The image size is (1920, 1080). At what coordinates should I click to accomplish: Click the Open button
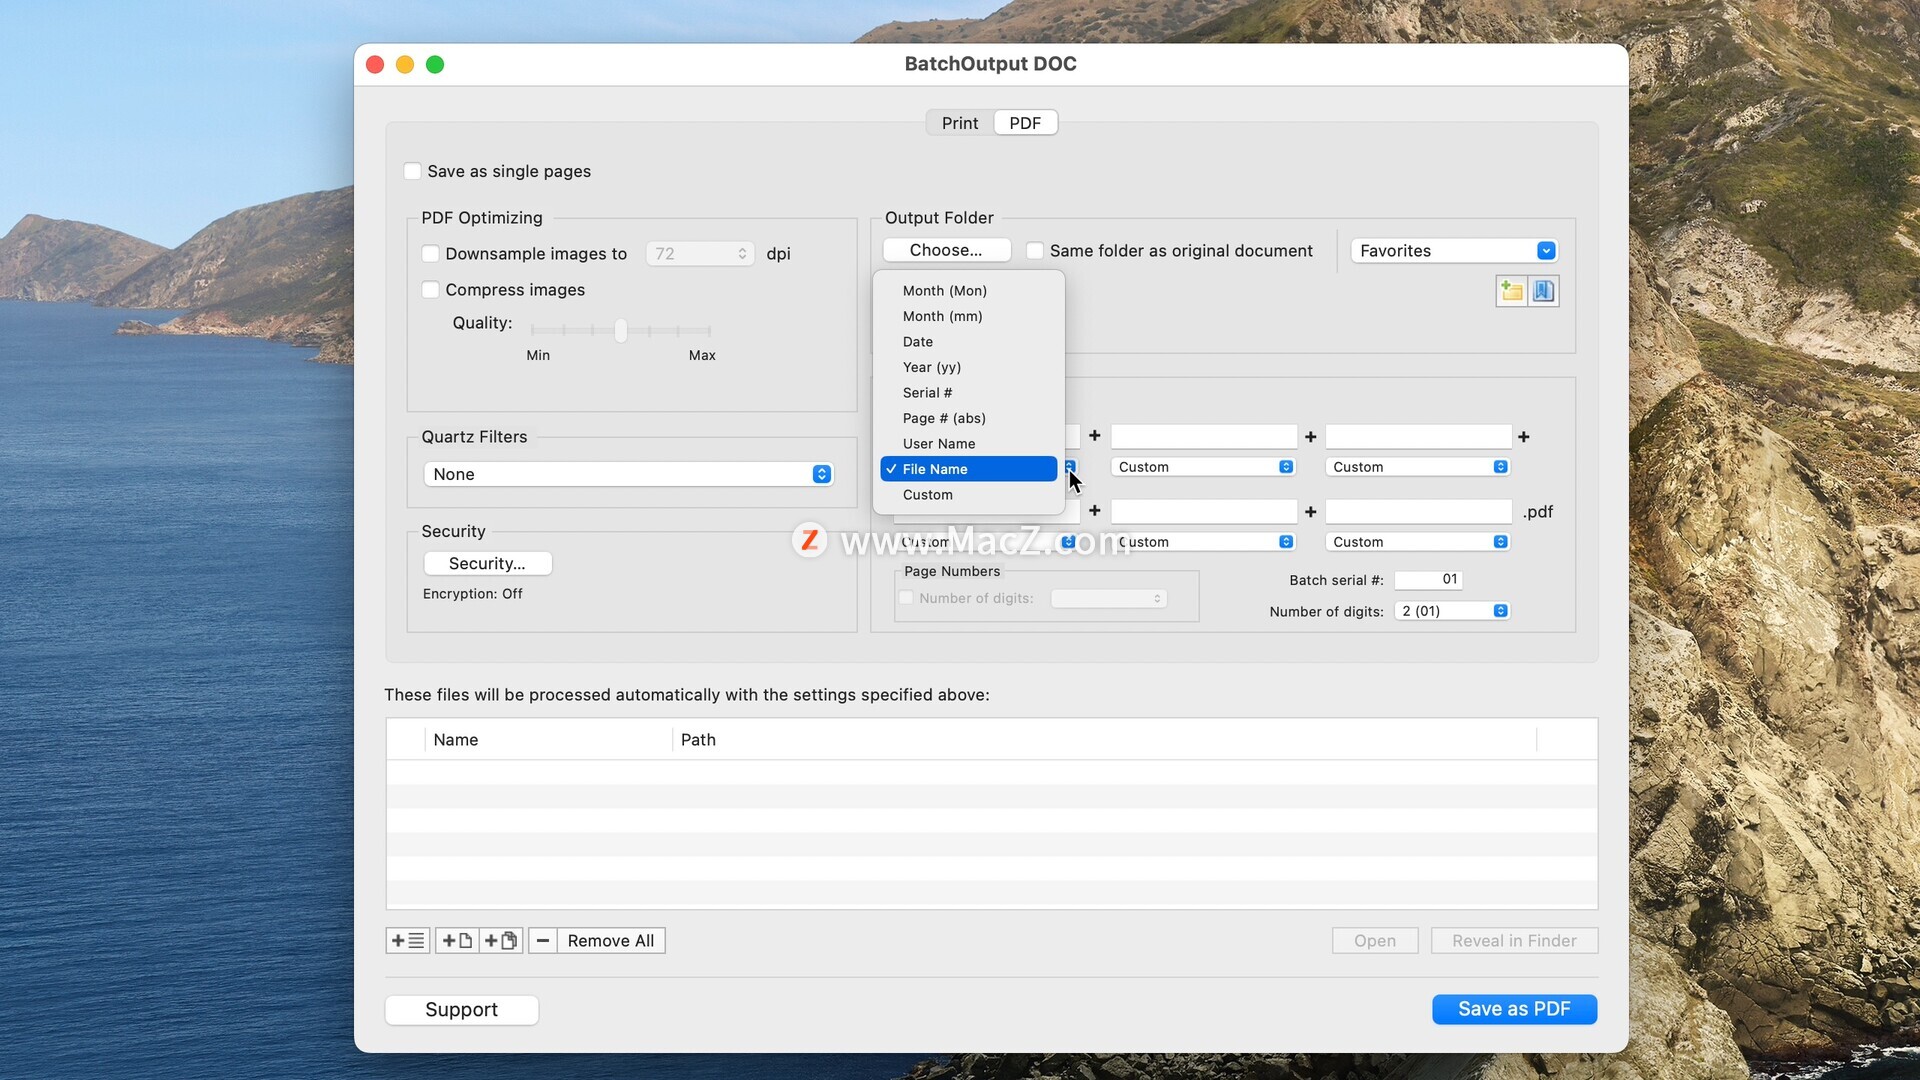(1375, 941)
